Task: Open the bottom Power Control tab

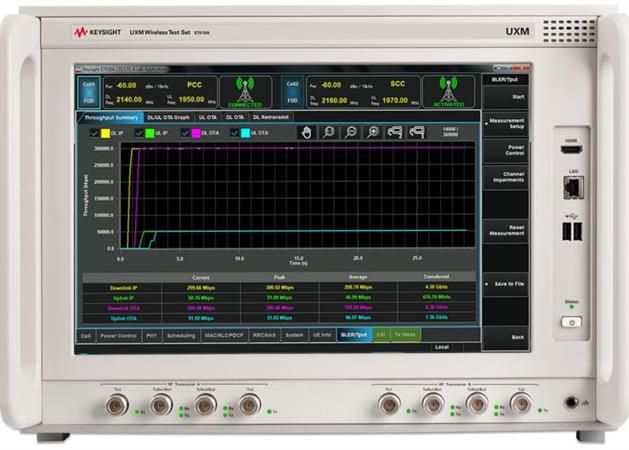Action: [118, 336]
